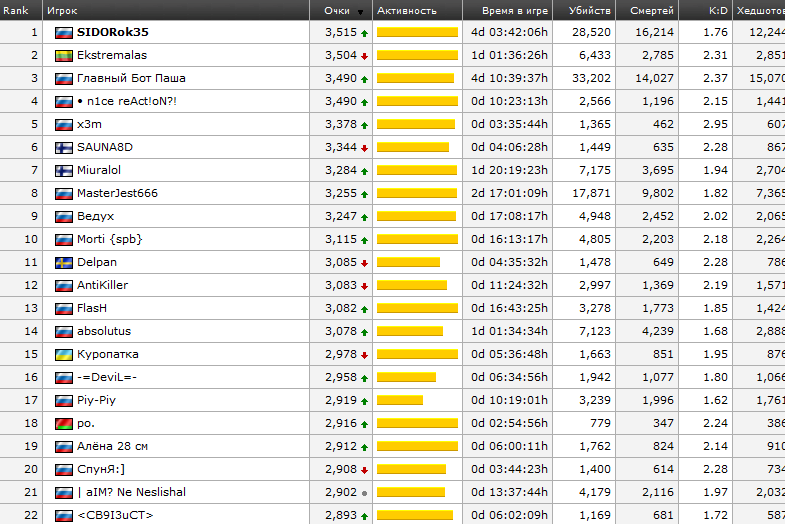Open the Morti {spb} player profile
The height and width of the screenshot is (524, 785).
[109, 239]
